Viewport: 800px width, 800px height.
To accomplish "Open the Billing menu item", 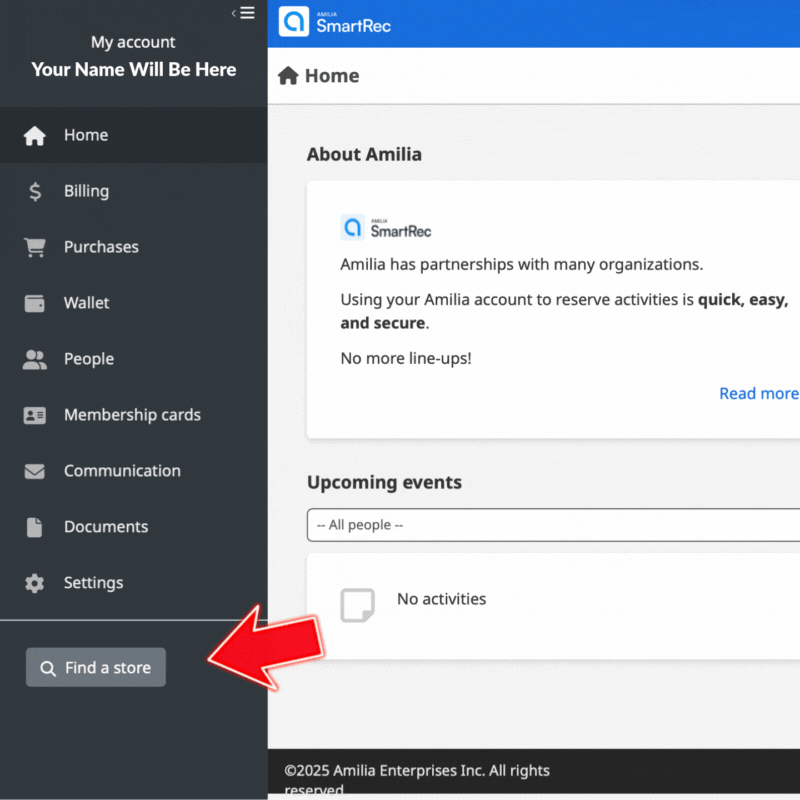I will pyautogui.click(x=86, y=191).
